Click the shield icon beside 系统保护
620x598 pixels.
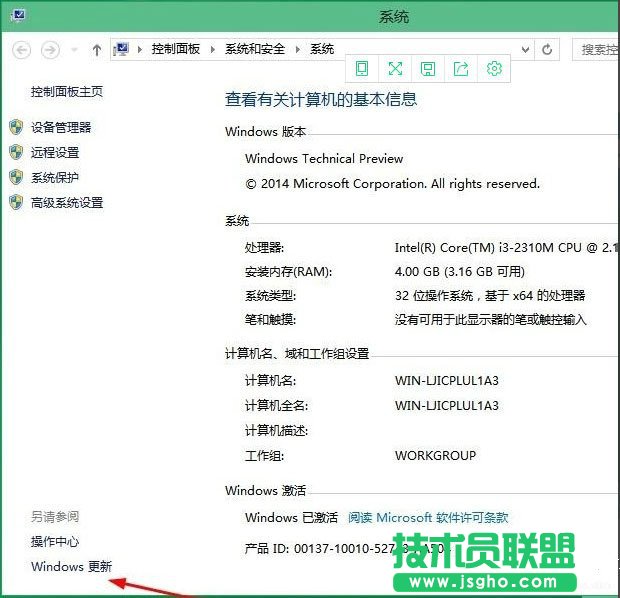pos(16,178)
